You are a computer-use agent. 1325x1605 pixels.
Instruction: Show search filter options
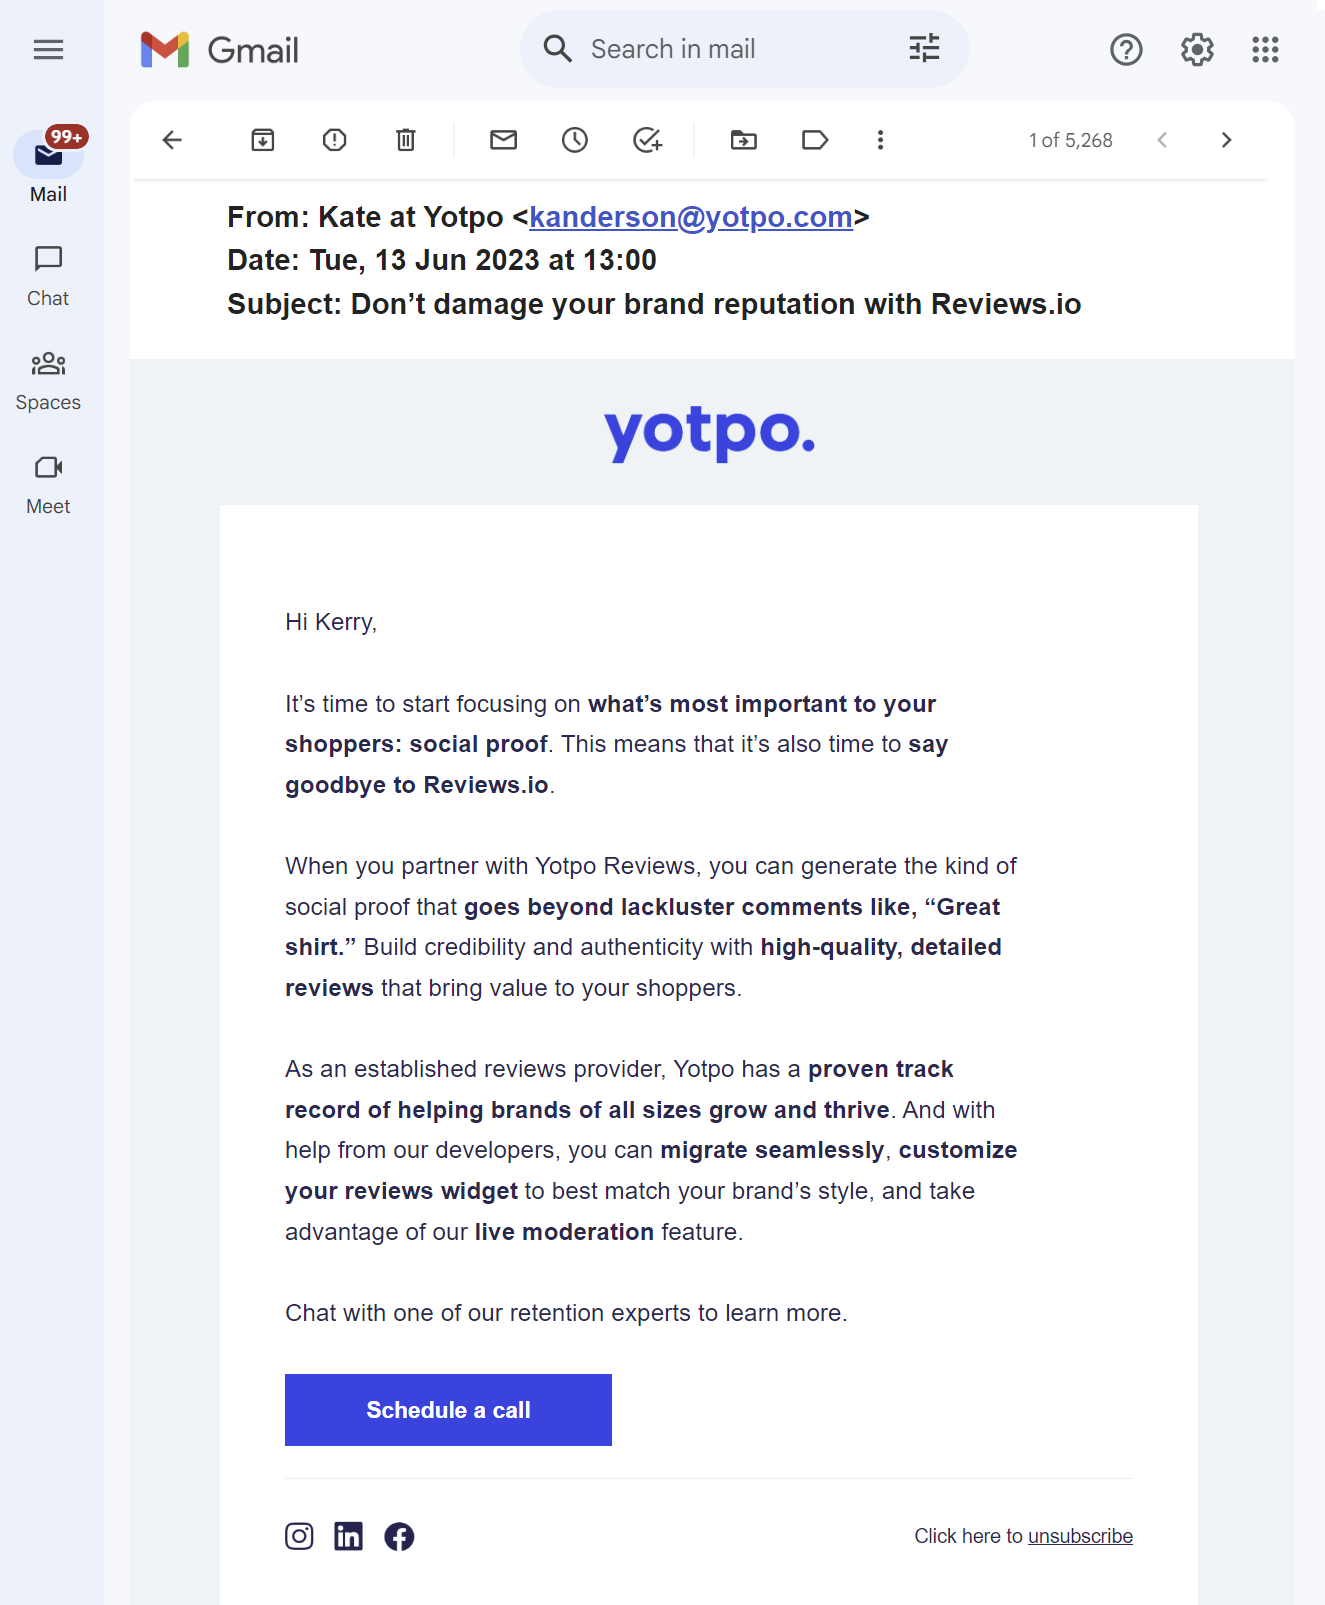point(924,48)
